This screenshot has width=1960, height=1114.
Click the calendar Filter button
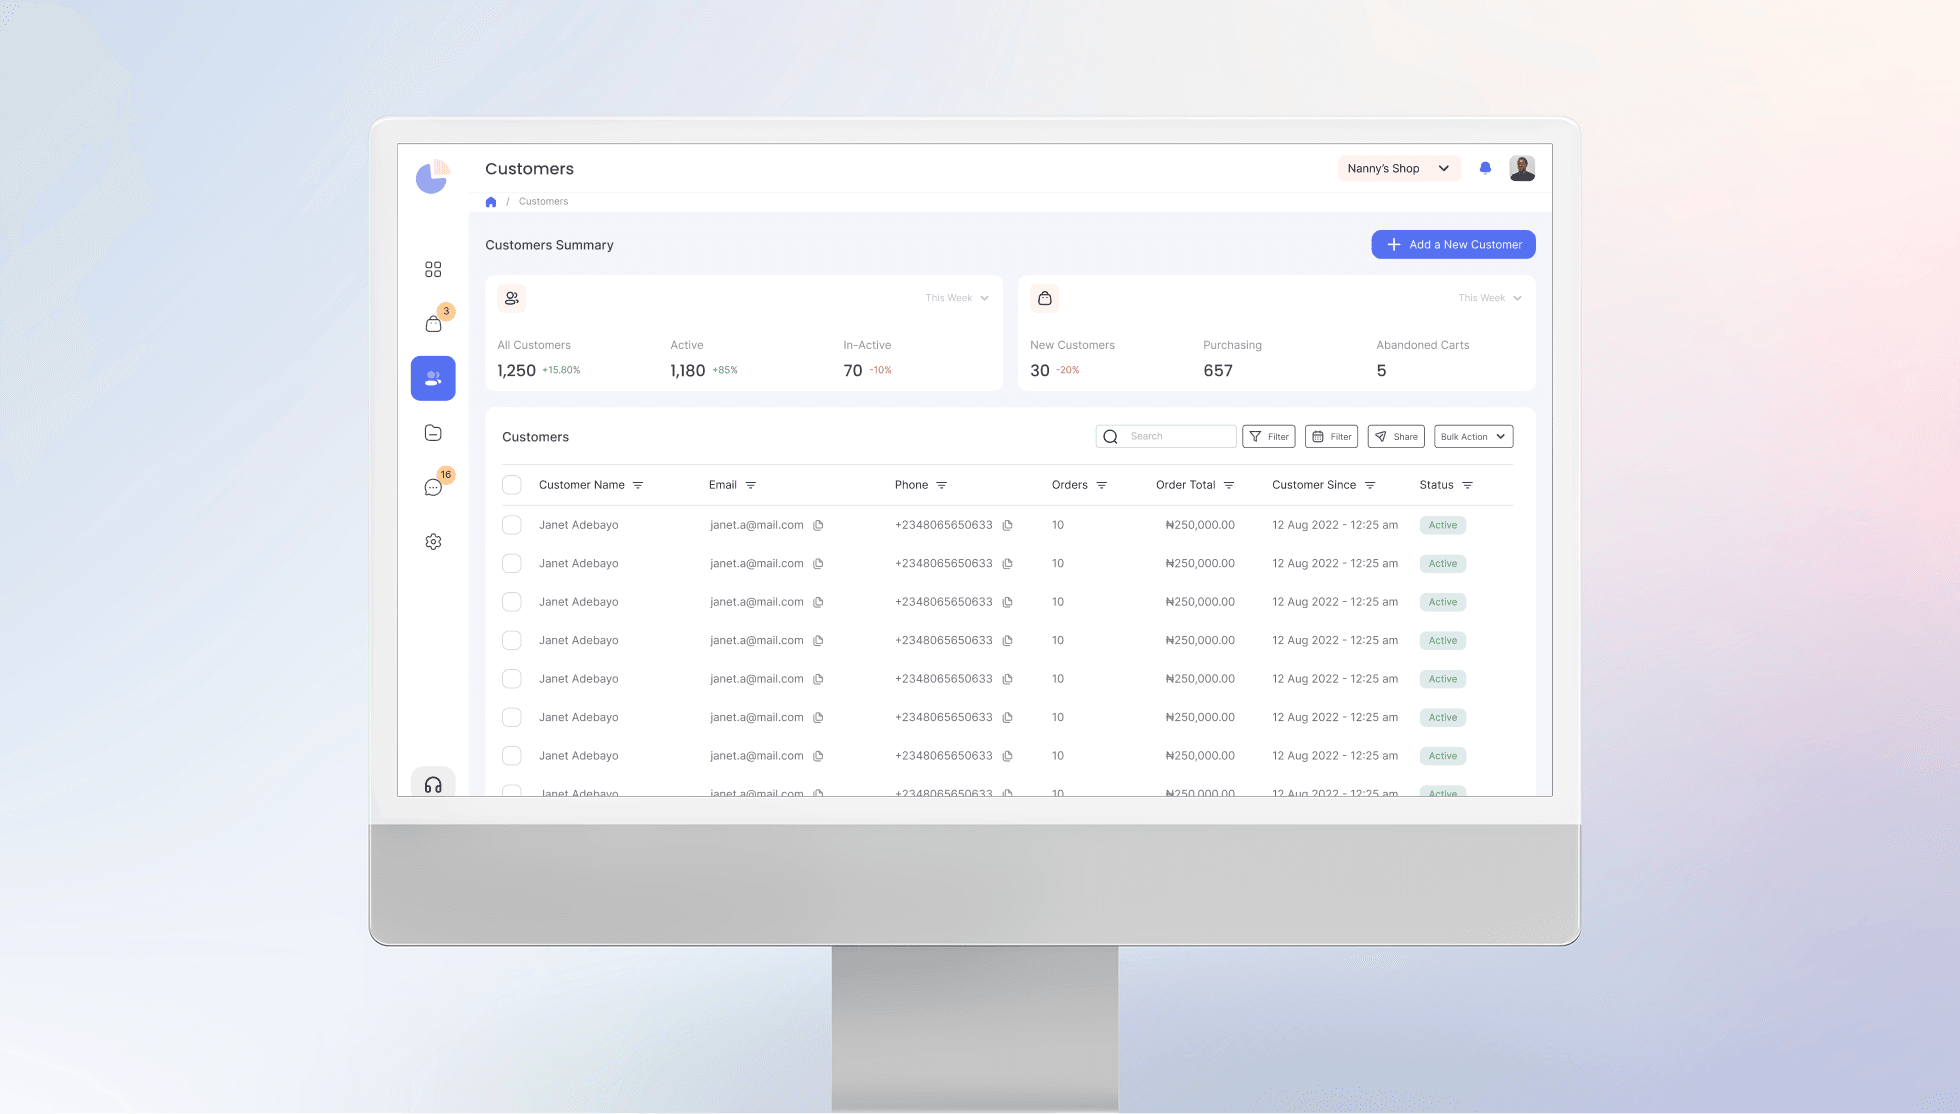1332,437
